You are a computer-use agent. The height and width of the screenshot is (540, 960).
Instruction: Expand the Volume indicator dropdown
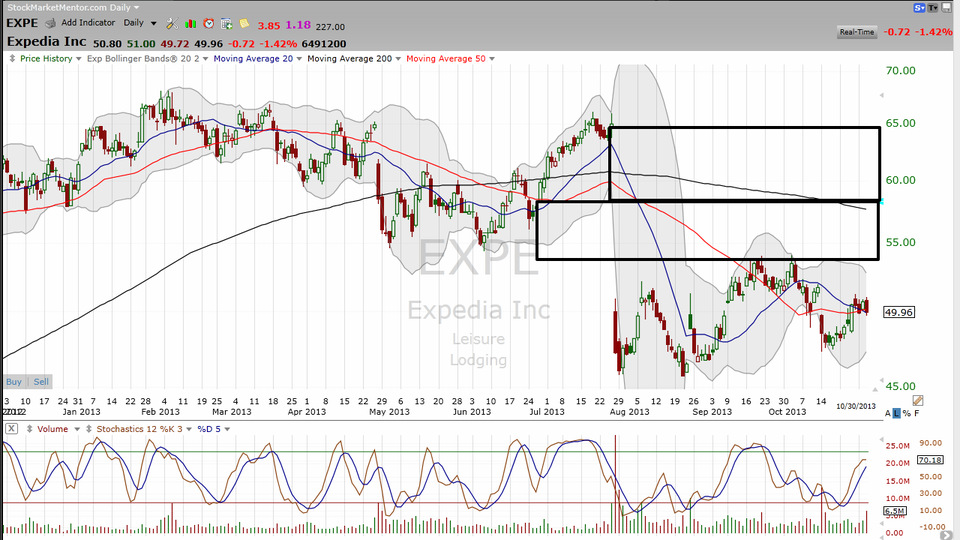point(77,429)
